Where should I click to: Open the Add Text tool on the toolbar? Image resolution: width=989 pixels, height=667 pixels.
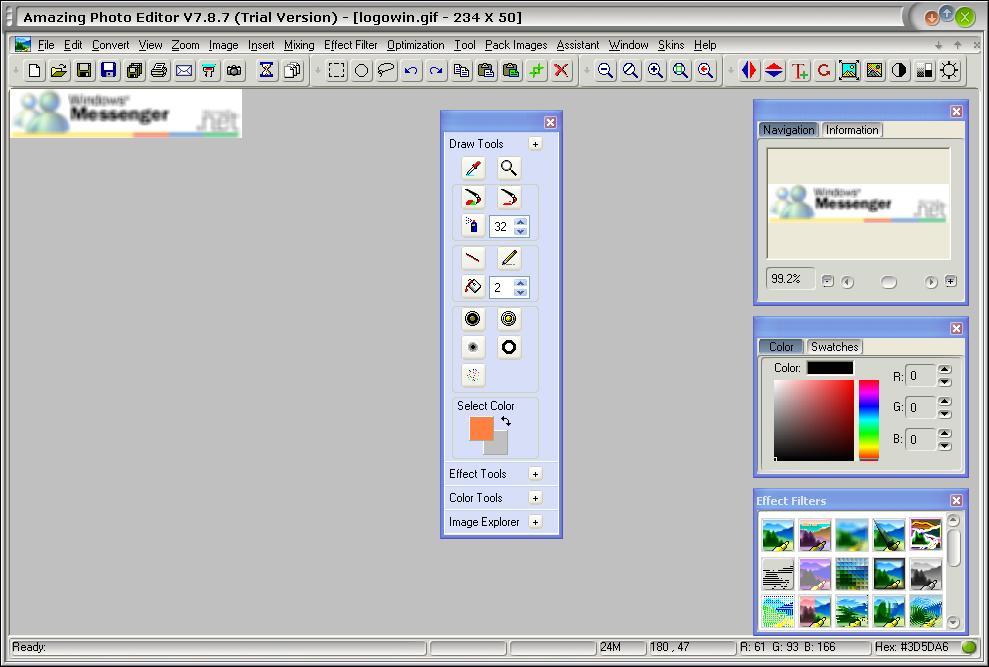coord(797,70)
